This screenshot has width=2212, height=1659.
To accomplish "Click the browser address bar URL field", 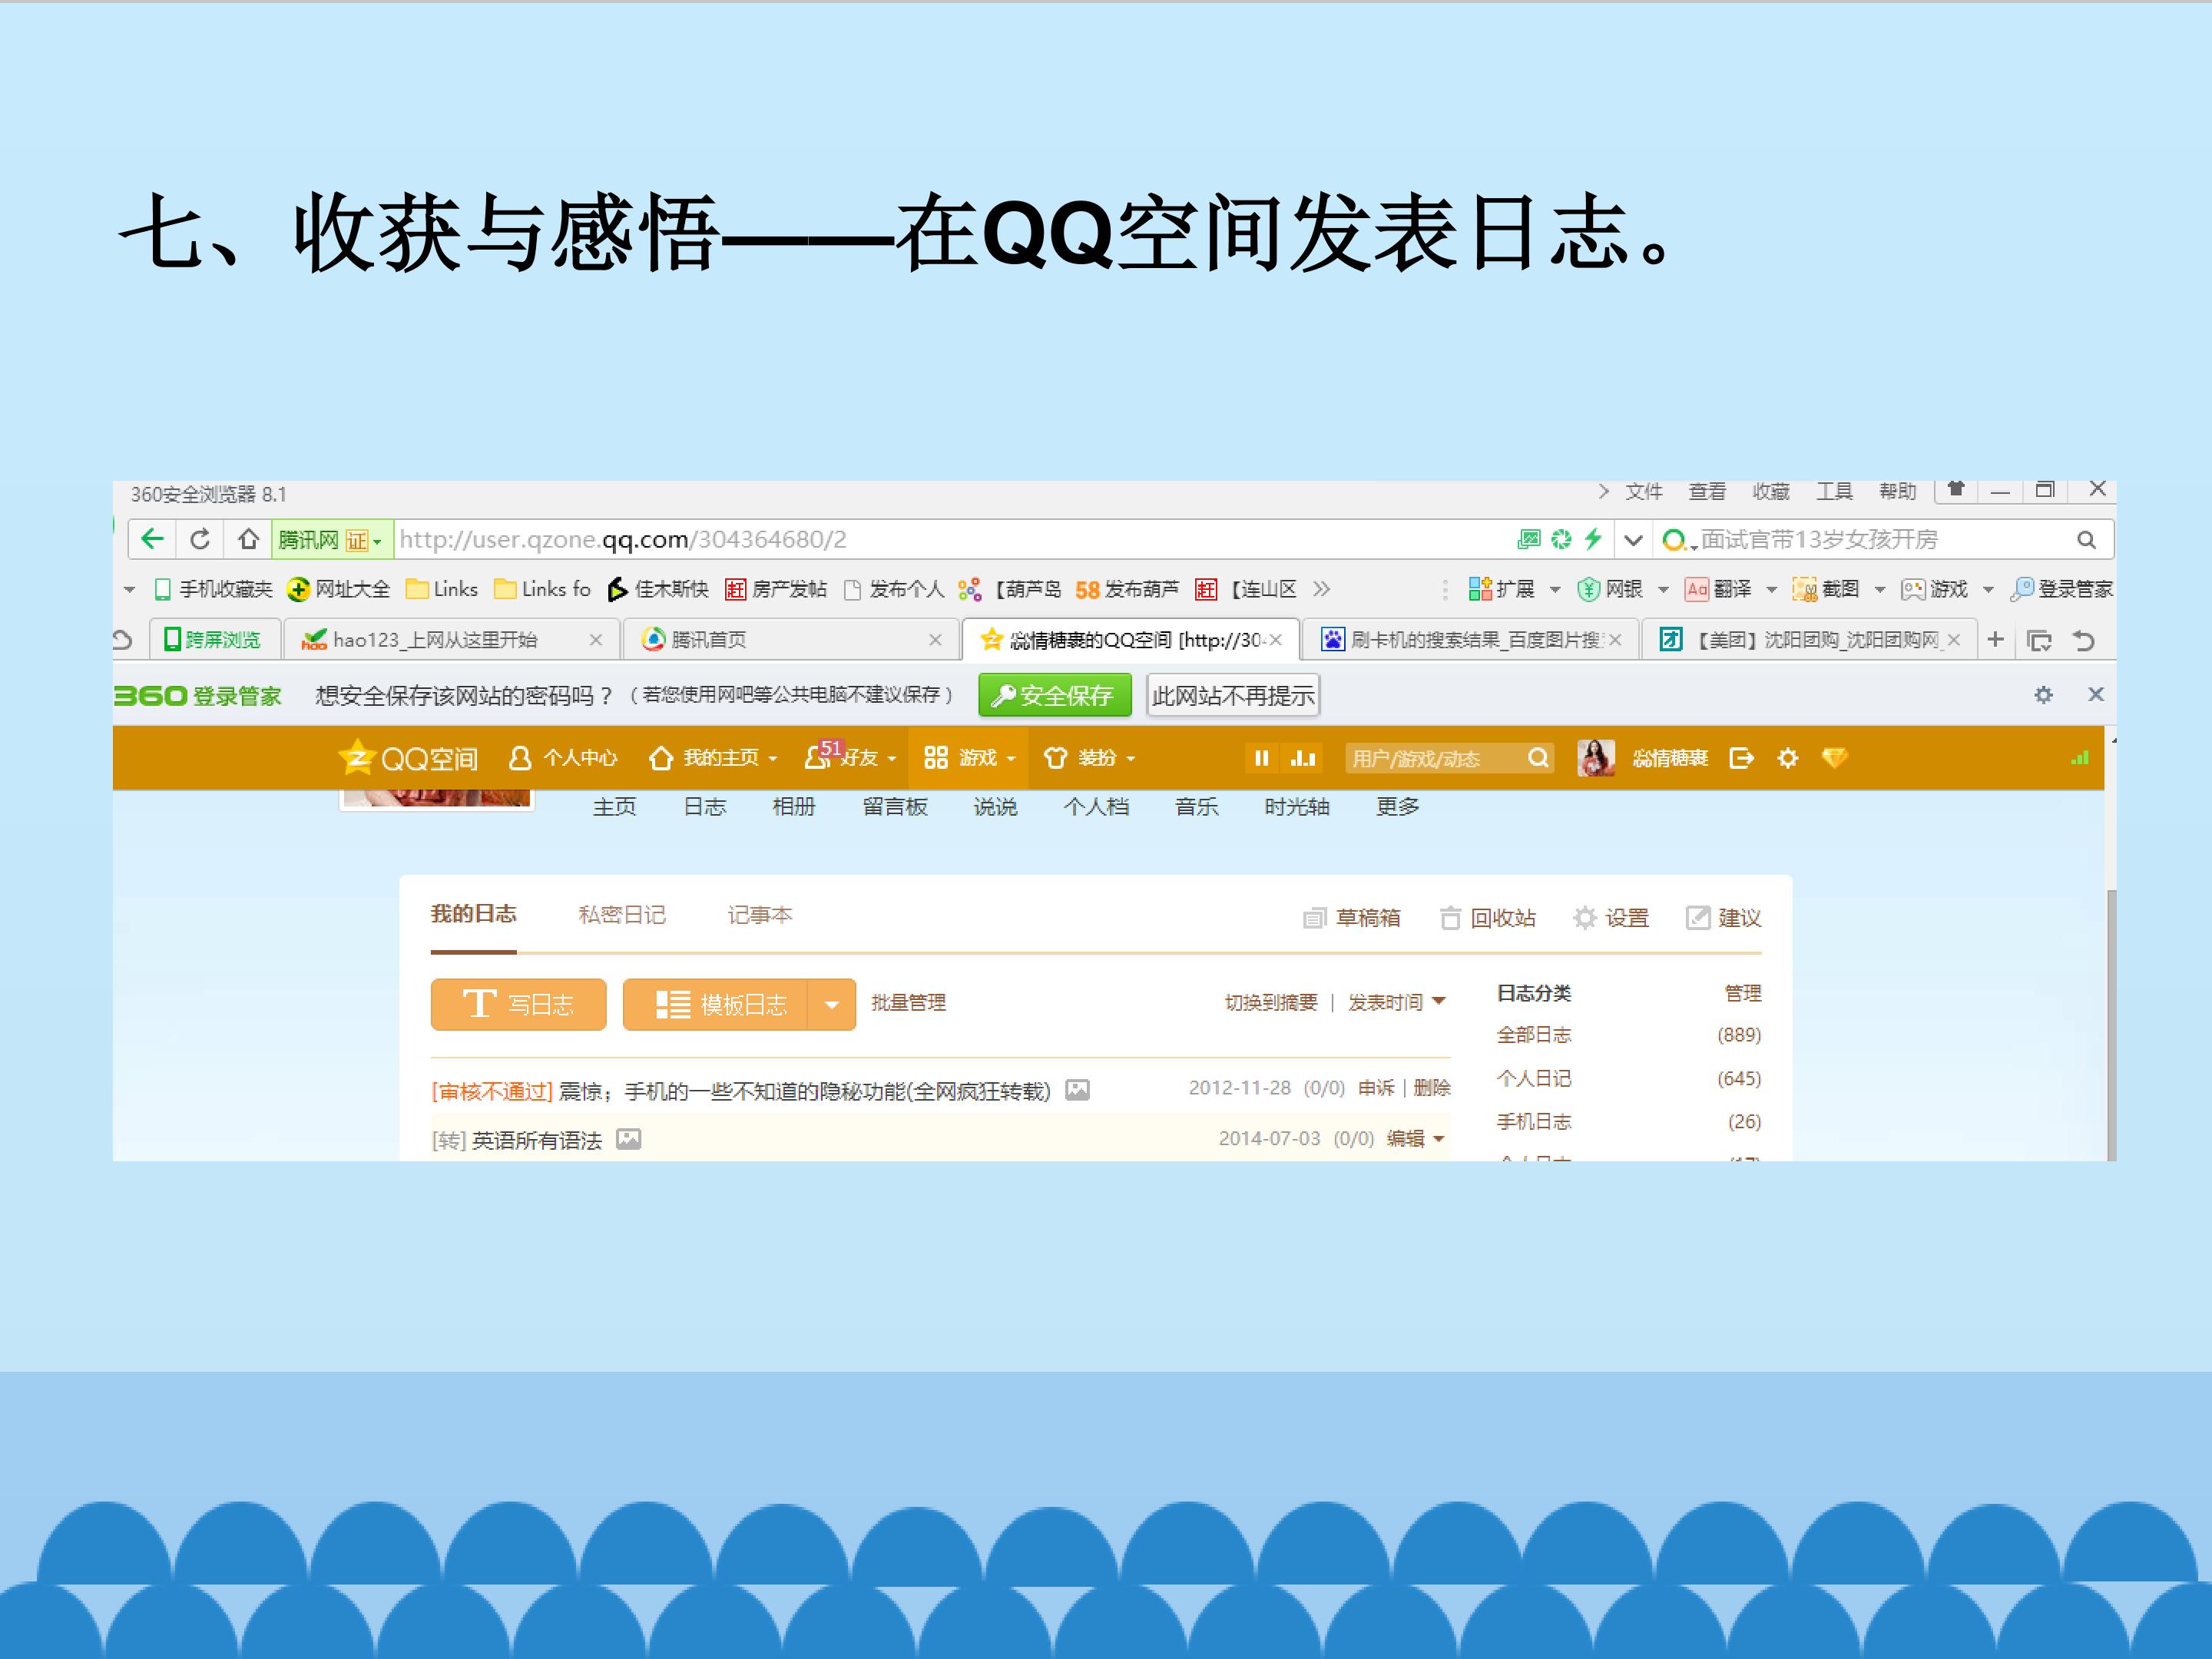I will tap(950, 540).
